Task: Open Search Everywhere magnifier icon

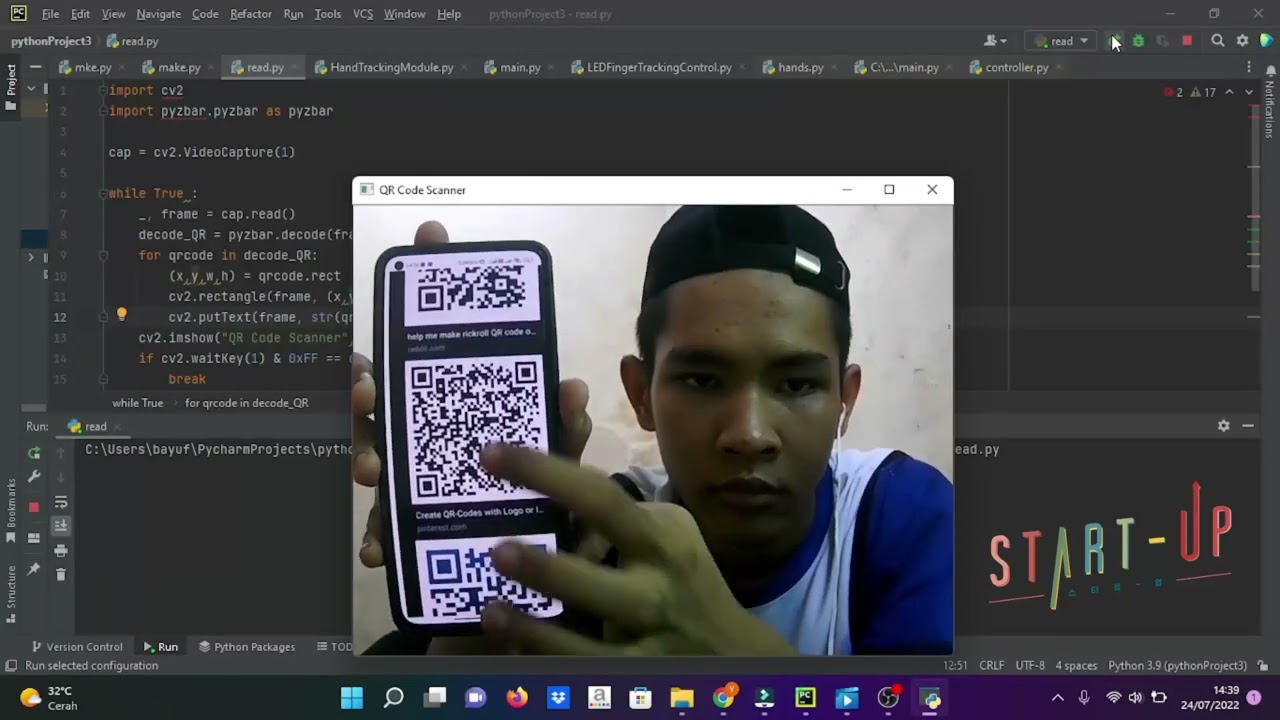Action: (x=1217, y=41)
